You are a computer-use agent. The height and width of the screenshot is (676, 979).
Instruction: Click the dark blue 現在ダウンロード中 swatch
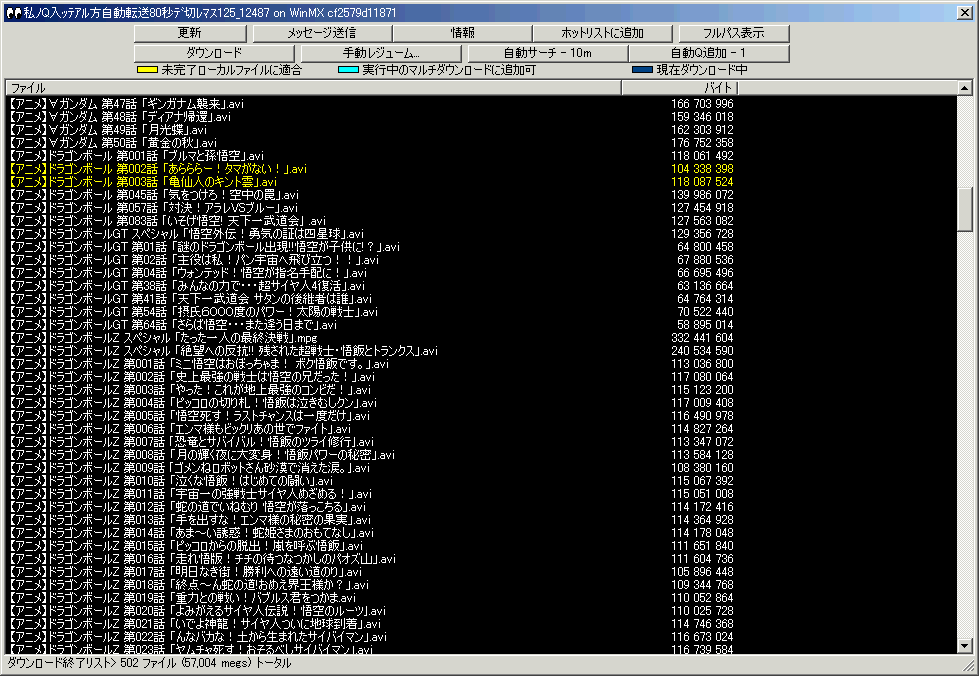642,71
